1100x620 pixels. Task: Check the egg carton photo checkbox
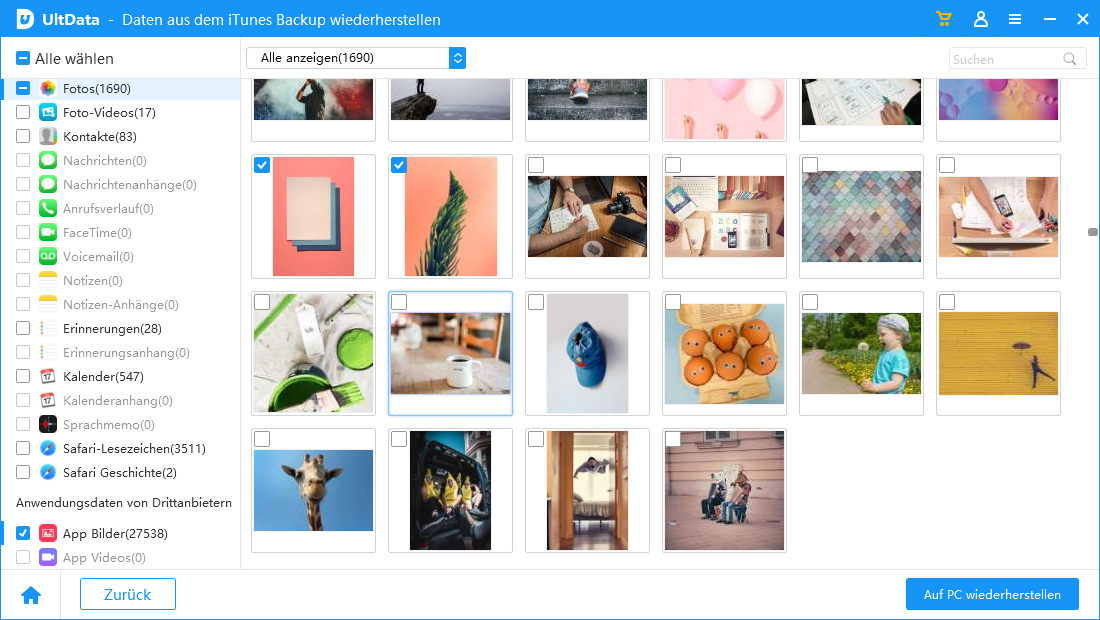pos(673,302)
